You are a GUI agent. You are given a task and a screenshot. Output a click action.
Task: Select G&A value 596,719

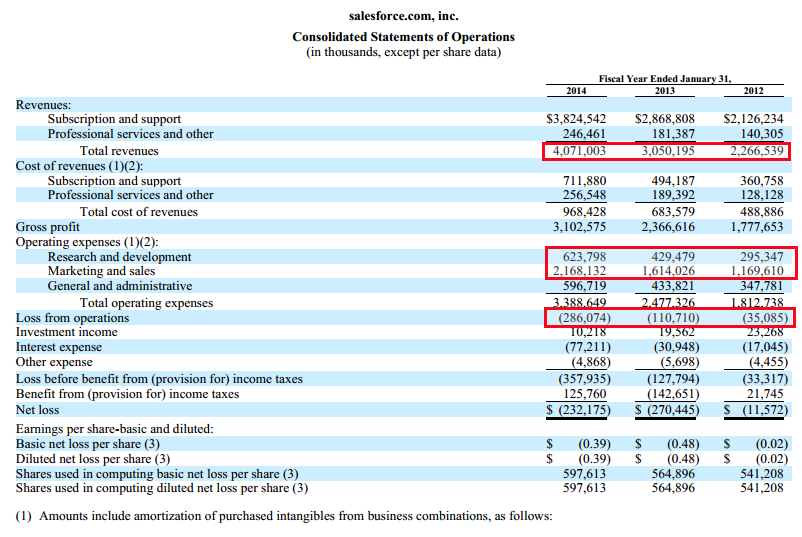pyautogui.click(x=584, y=286)
